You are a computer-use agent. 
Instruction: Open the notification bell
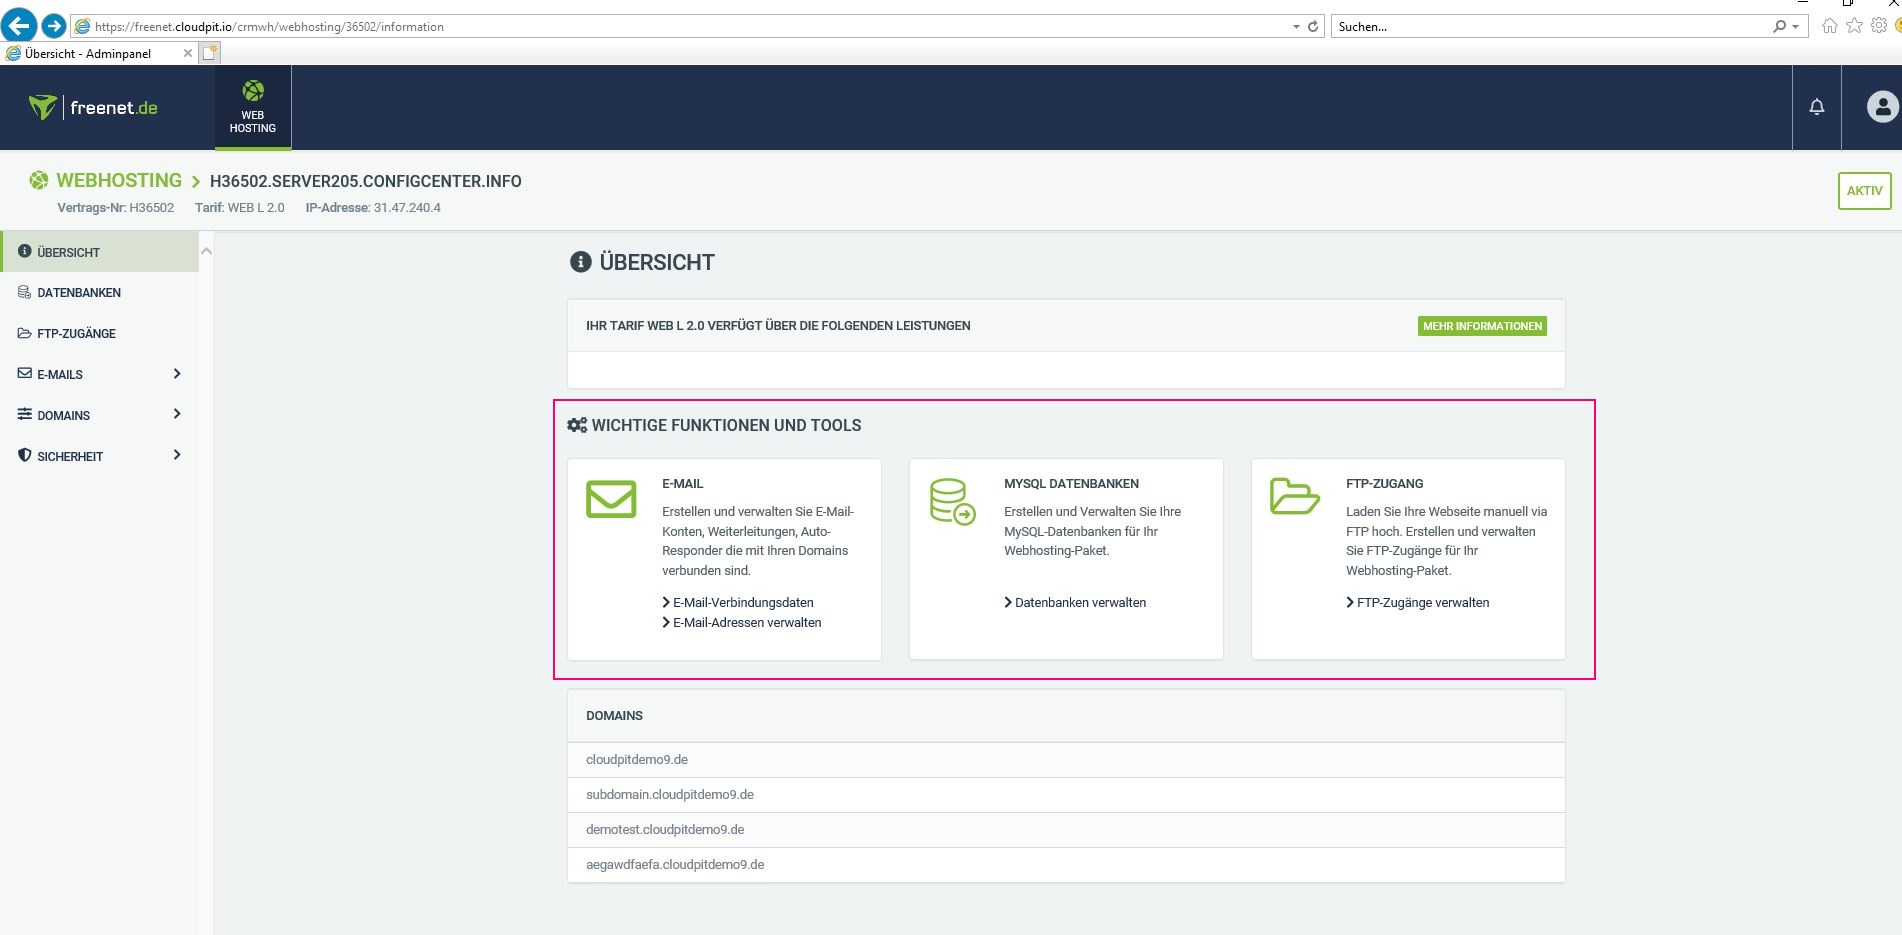pyautogui.click(x=1816, y=107)
